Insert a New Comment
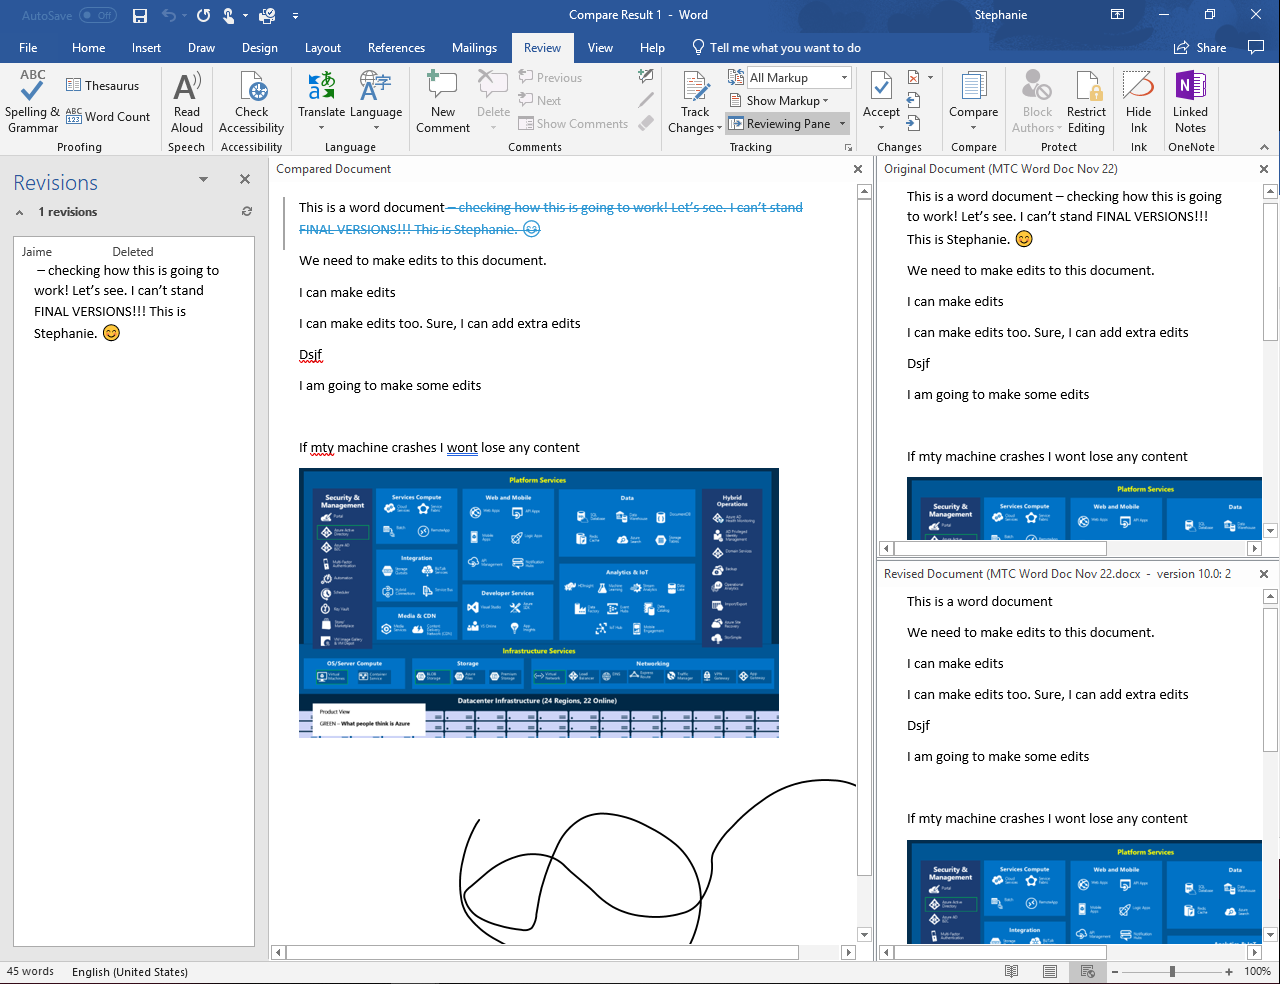 [x=441, y=100]
